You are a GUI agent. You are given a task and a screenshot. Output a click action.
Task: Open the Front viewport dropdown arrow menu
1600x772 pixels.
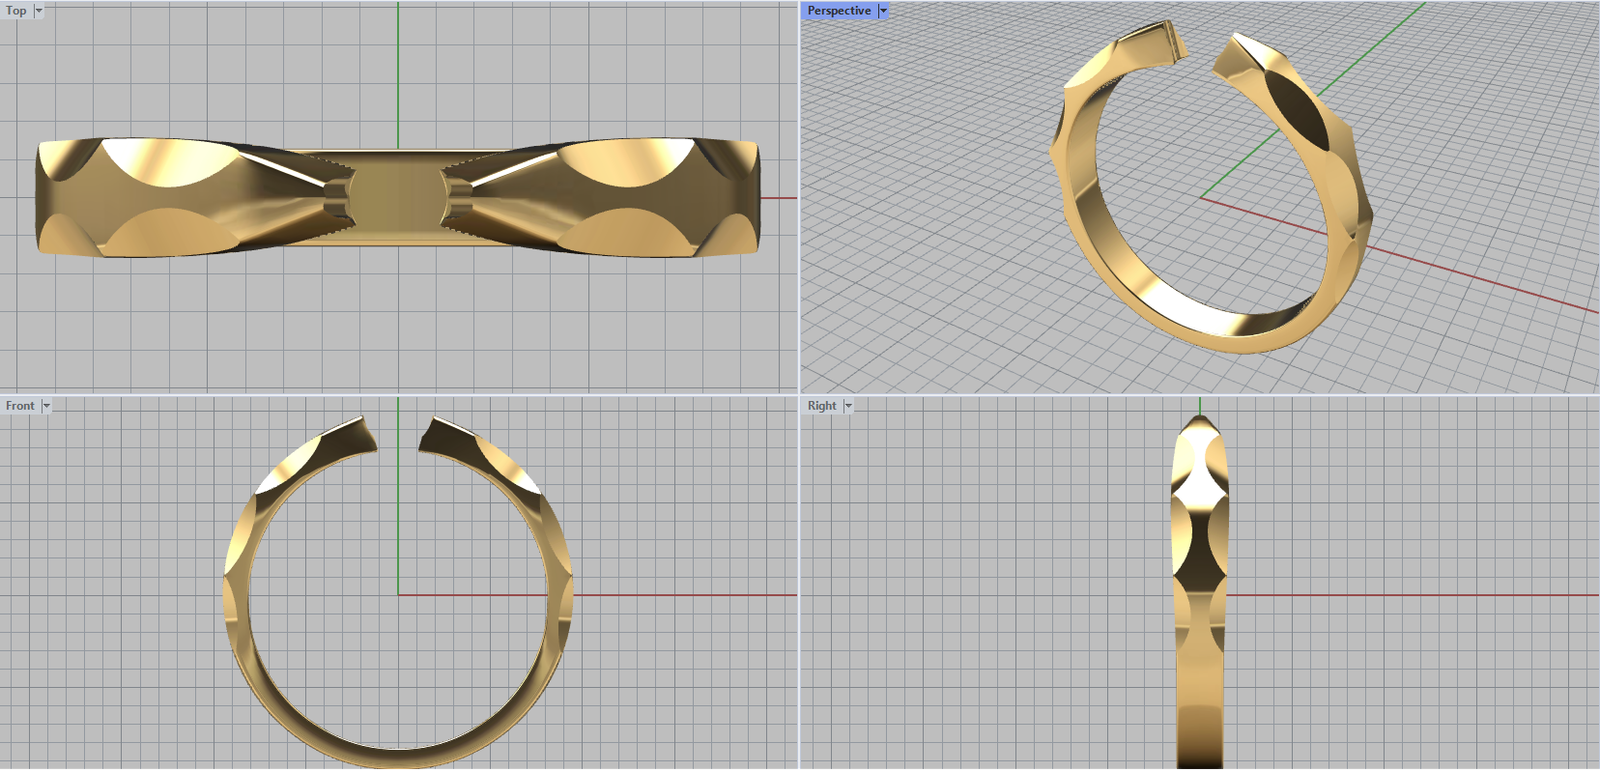pos(46,406)
